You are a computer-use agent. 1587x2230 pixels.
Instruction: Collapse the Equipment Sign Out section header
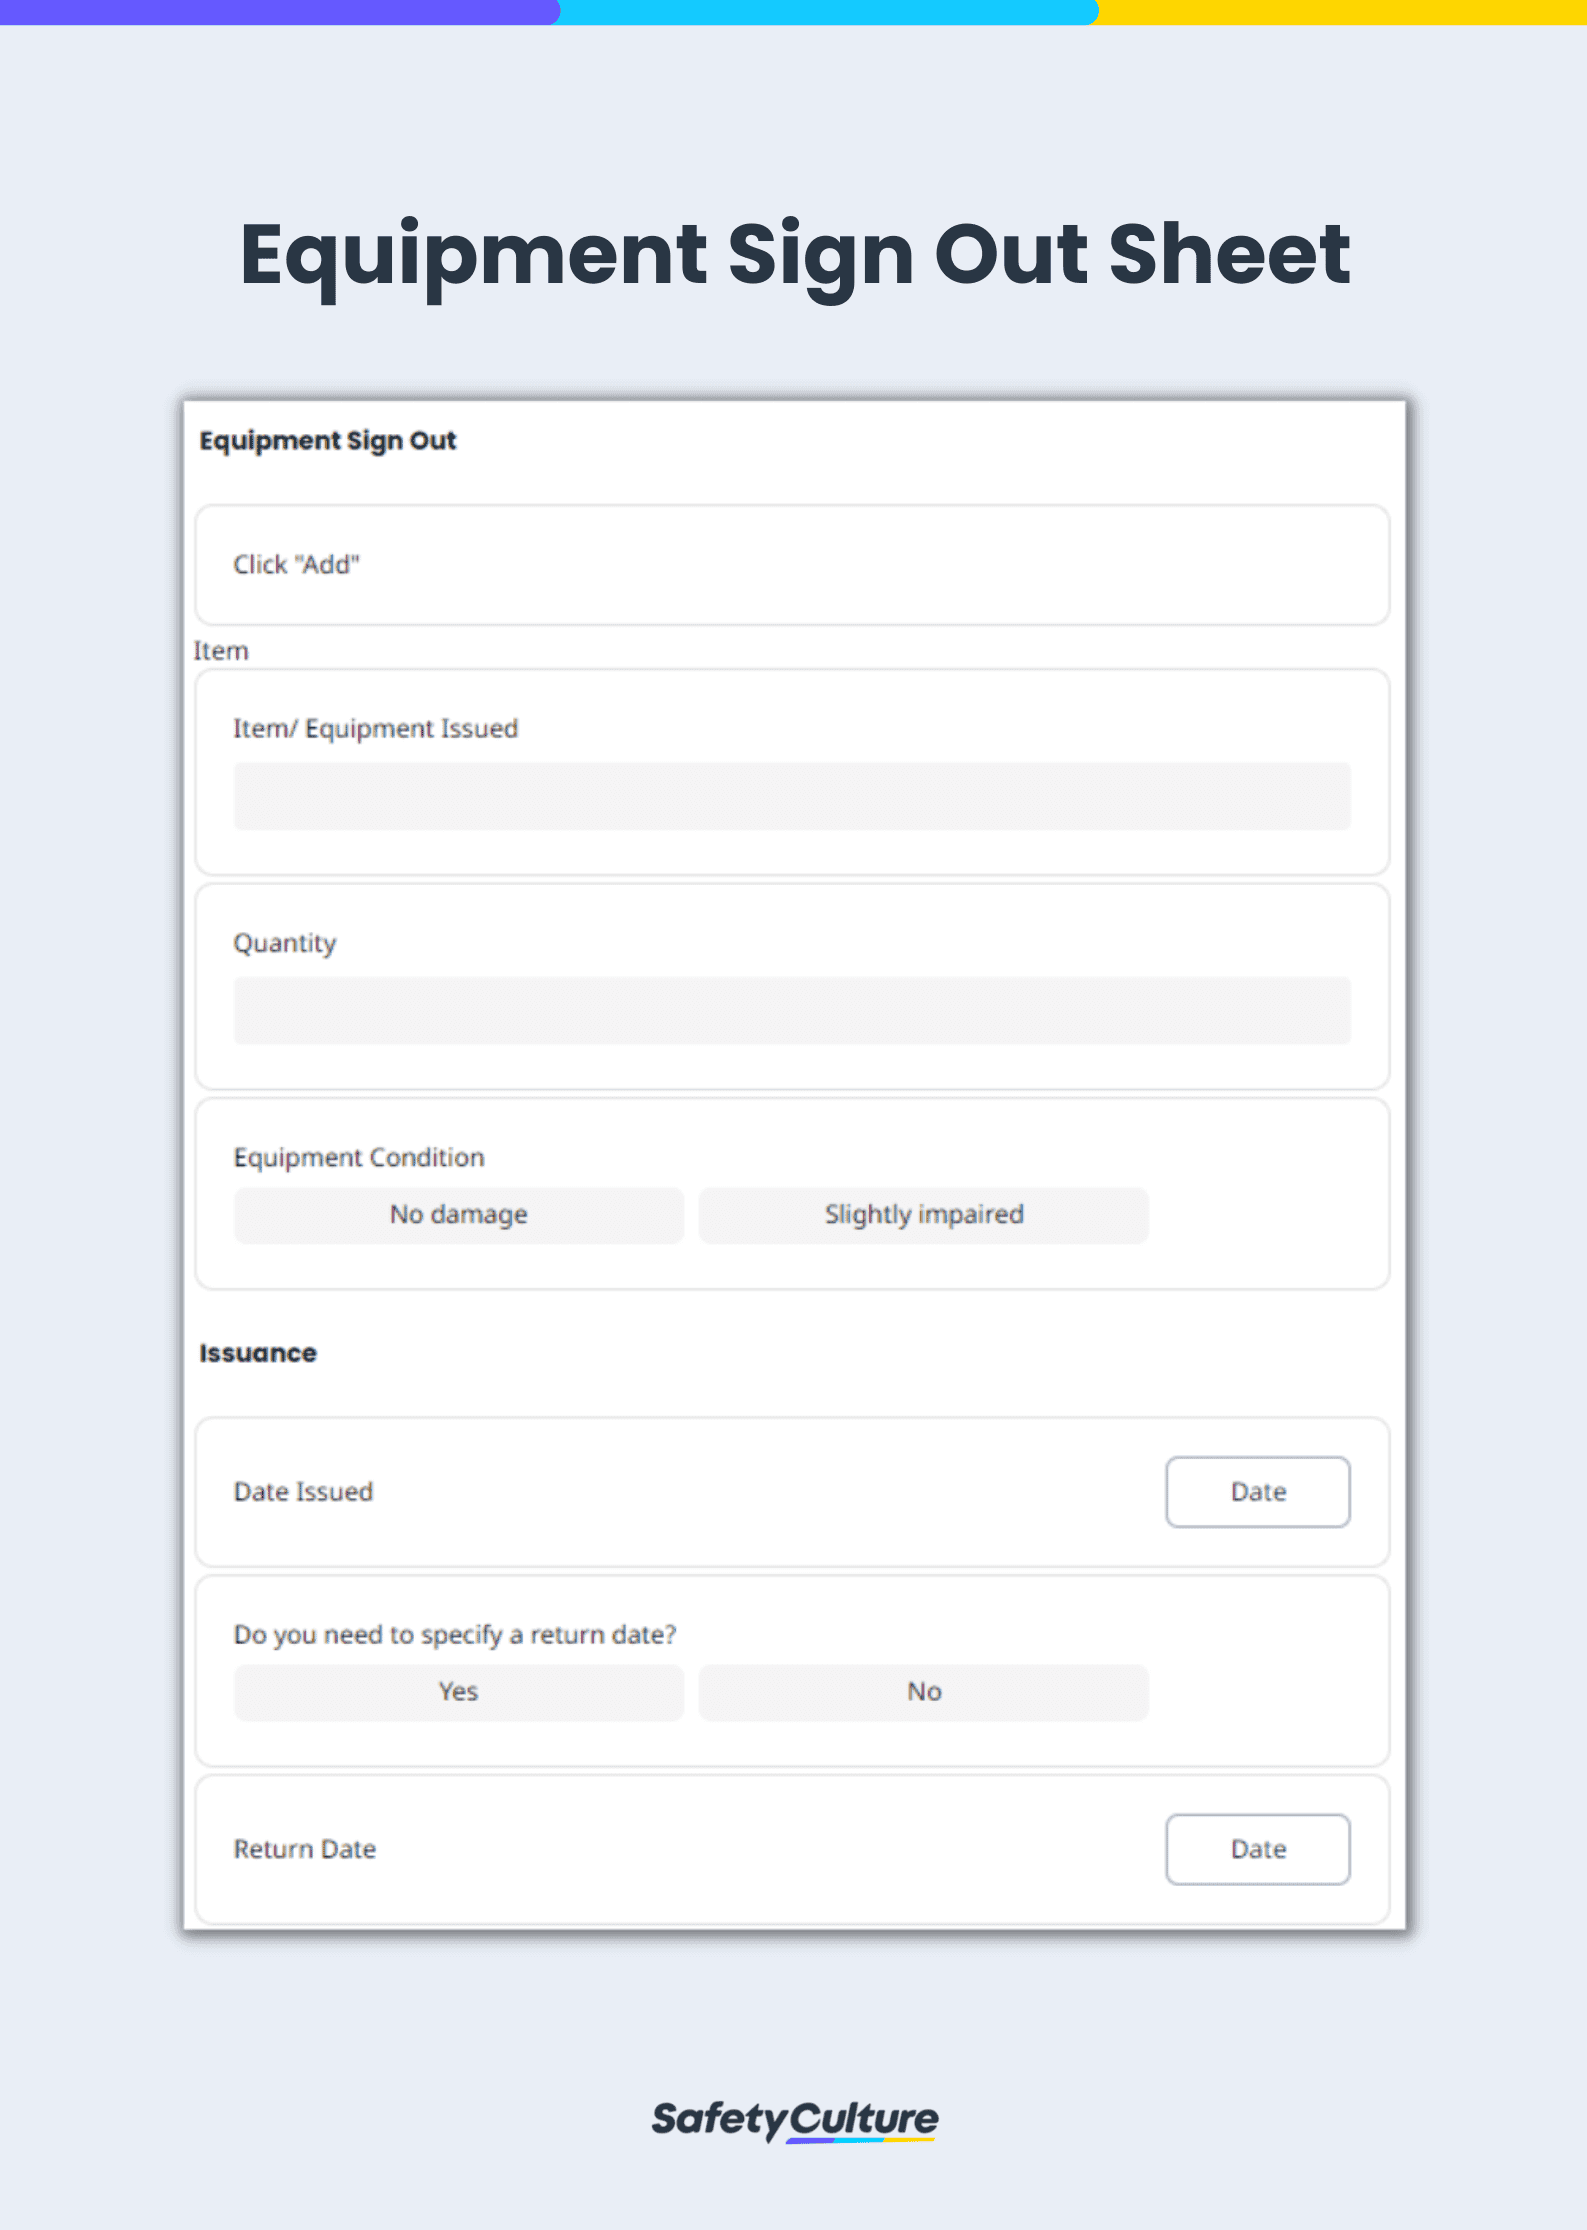[x=328, y=441]
